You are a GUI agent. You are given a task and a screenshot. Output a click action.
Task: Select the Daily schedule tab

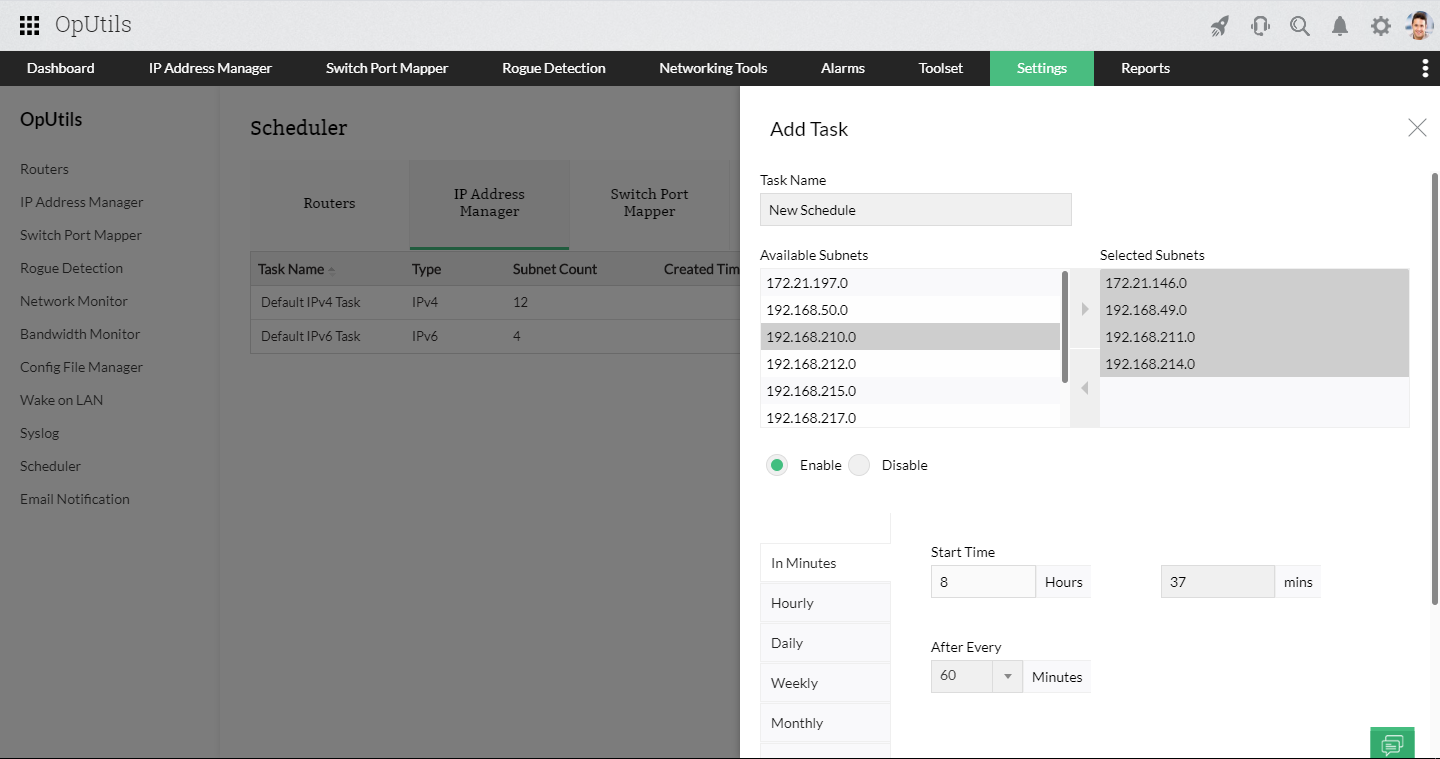[x=825, y=643]
